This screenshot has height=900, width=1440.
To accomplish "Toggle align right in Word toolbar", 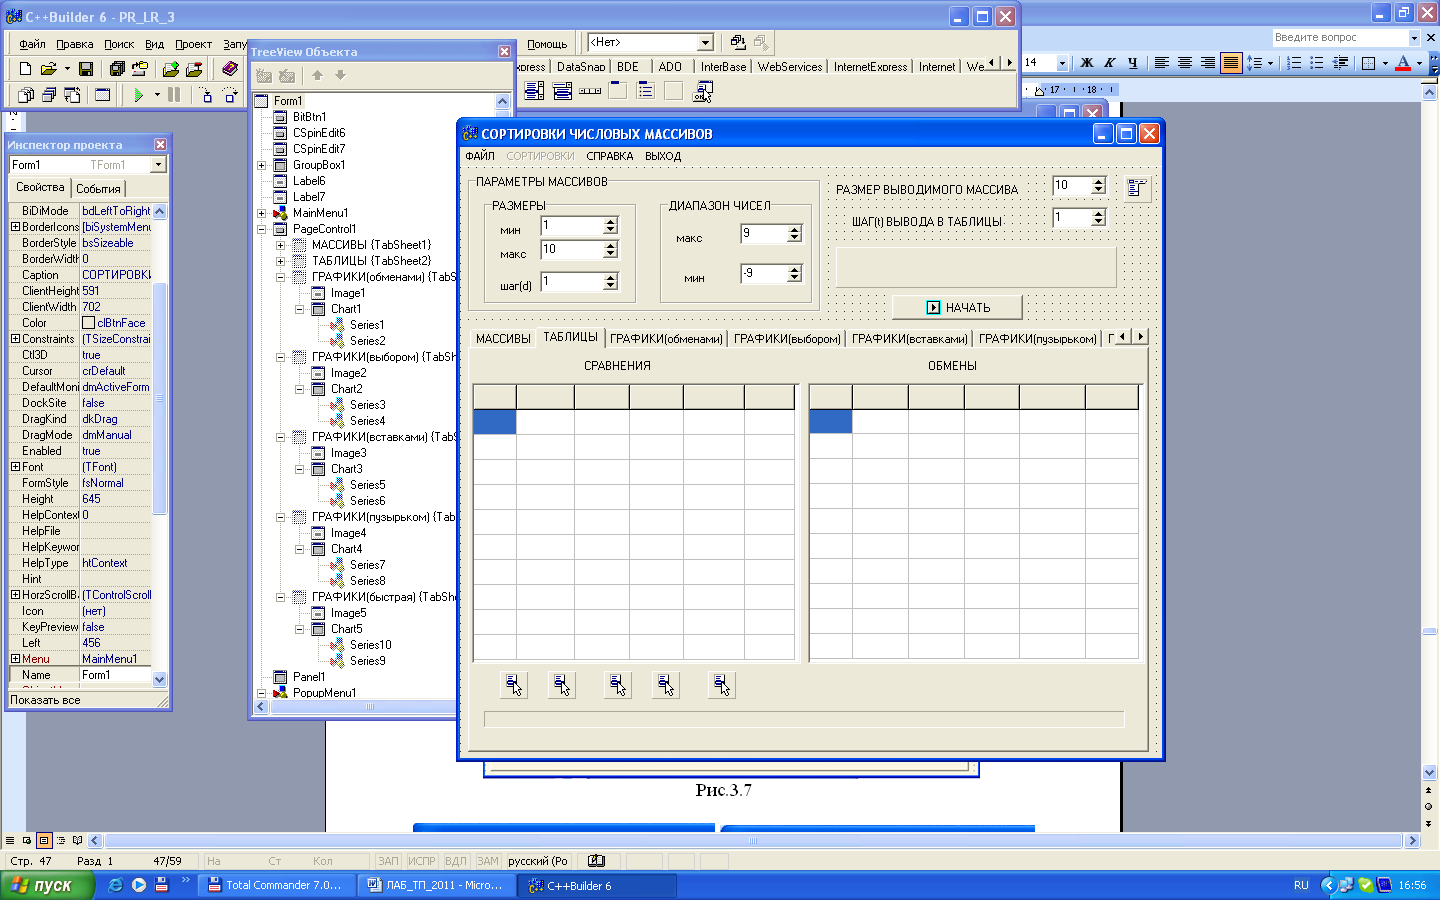I will tap(1208, 63).
